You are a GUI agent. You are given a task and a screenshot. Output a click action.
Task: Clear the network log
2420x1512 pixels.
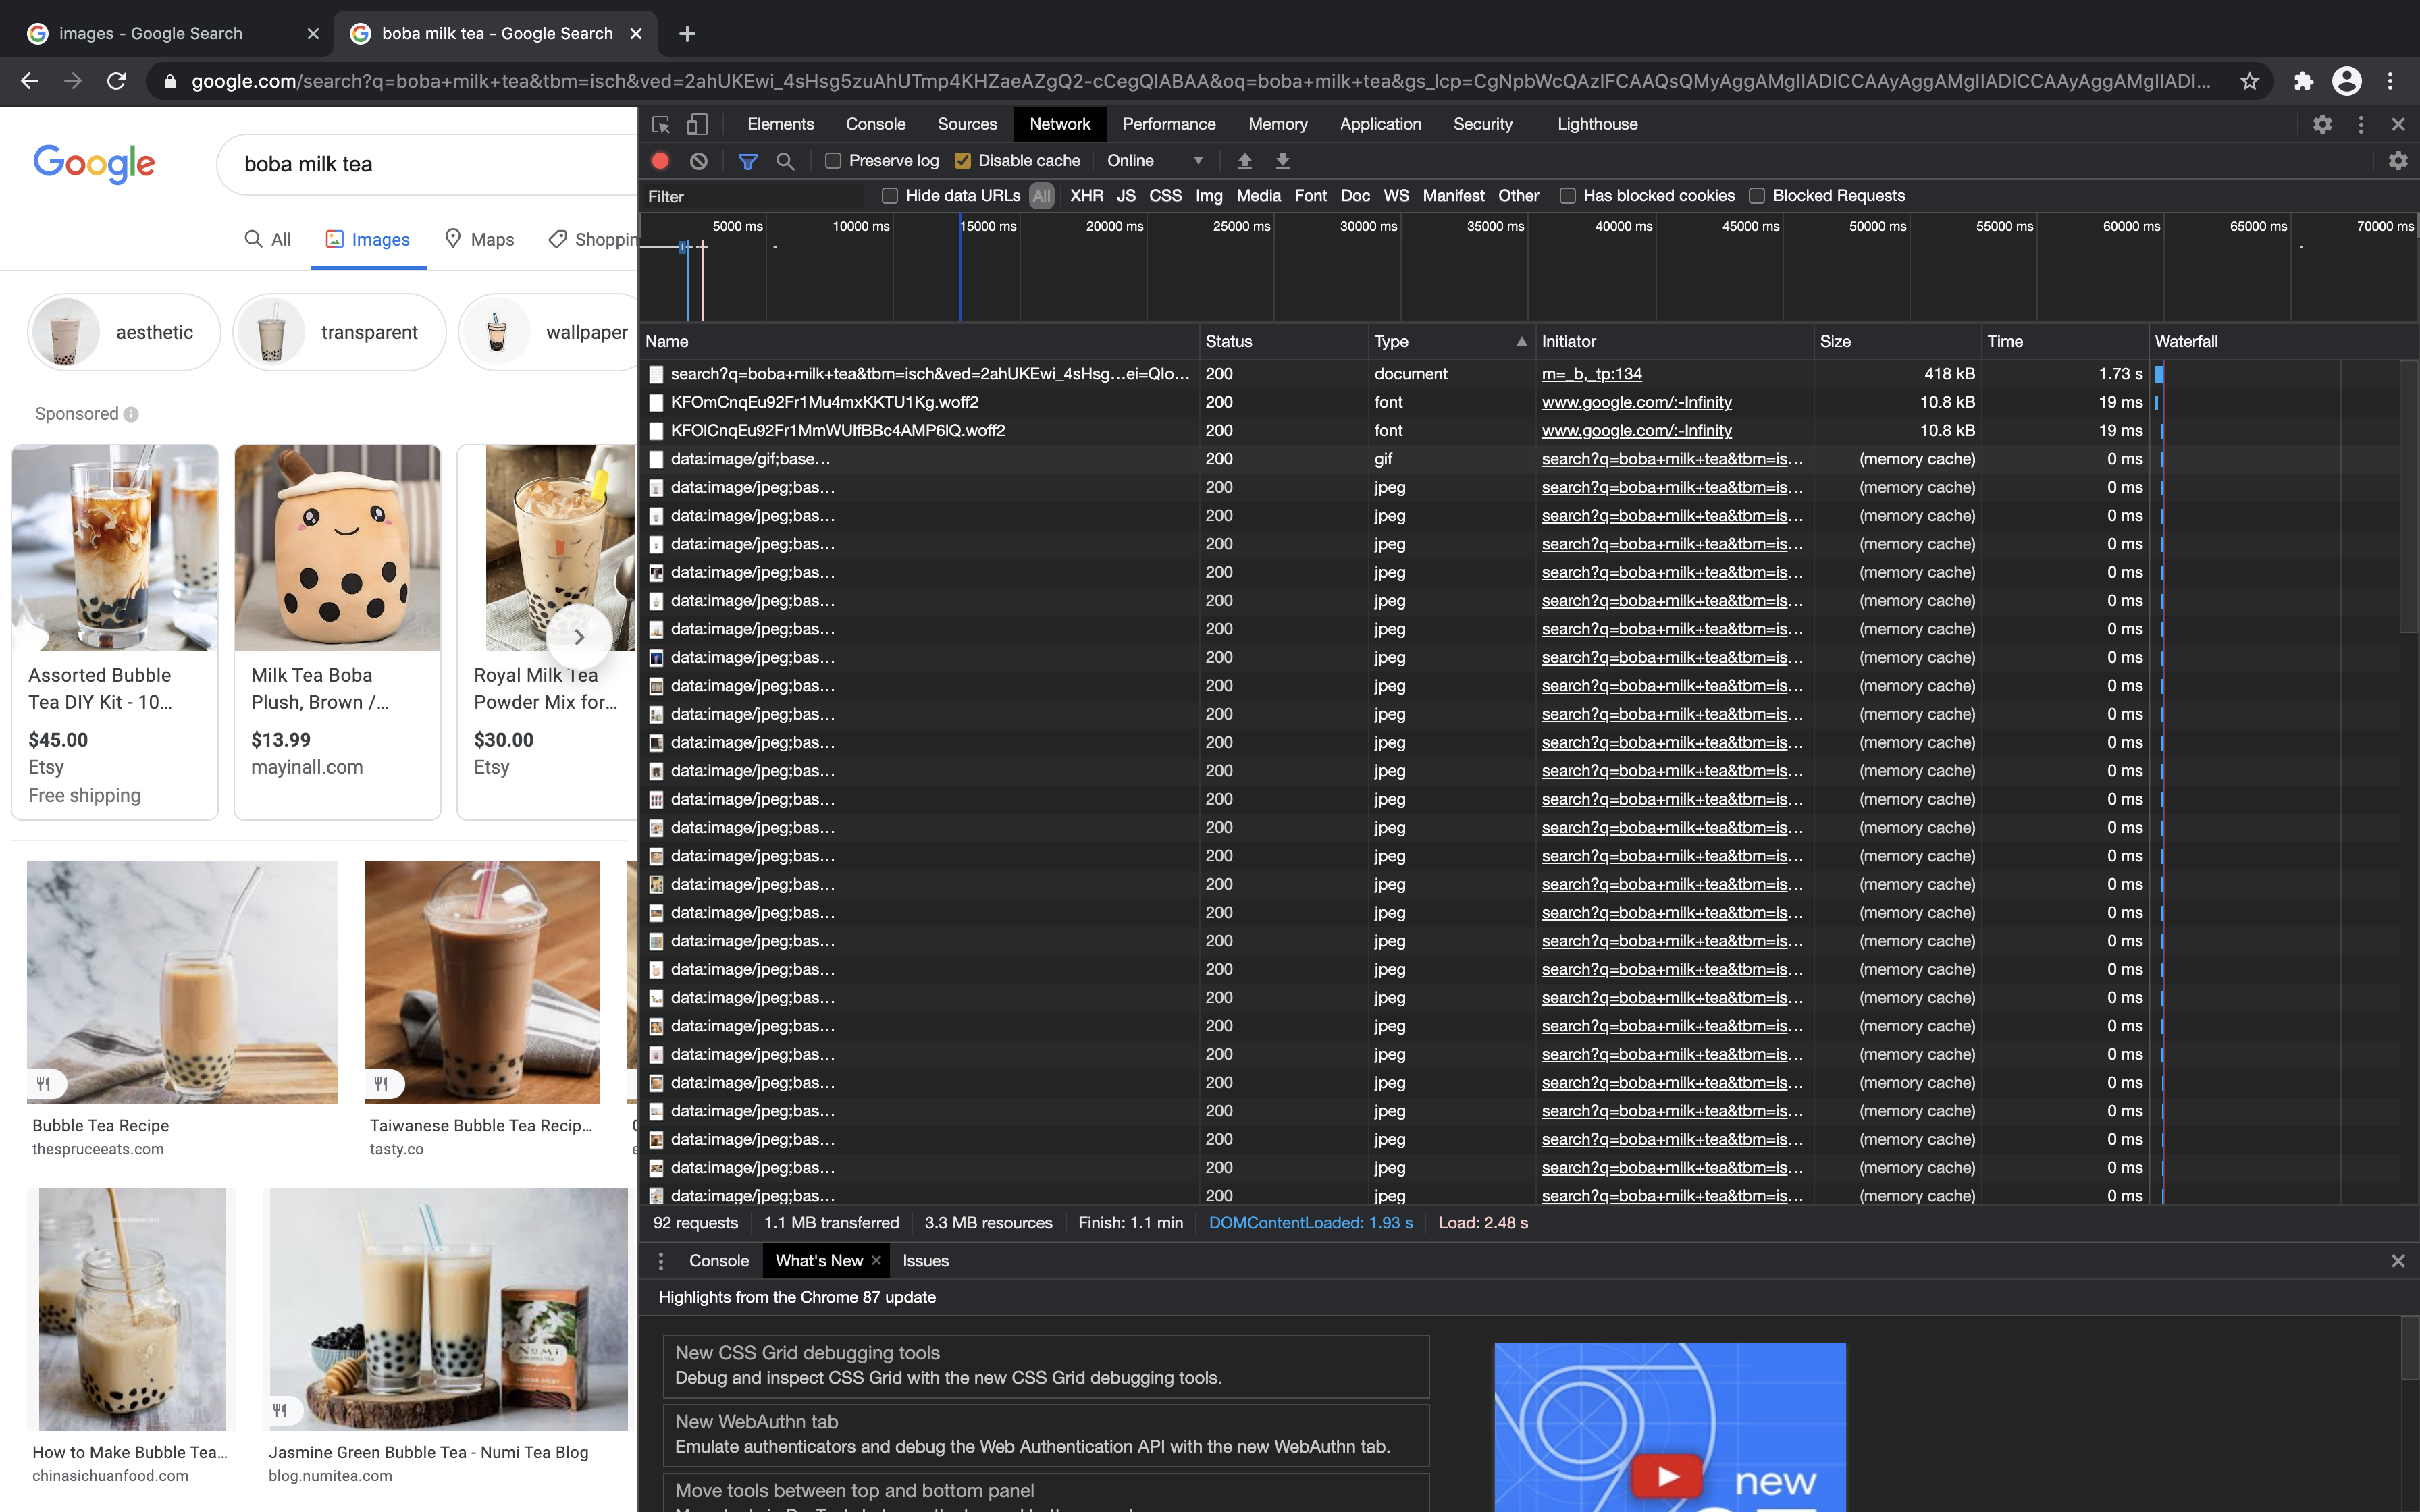coord(699,160)
